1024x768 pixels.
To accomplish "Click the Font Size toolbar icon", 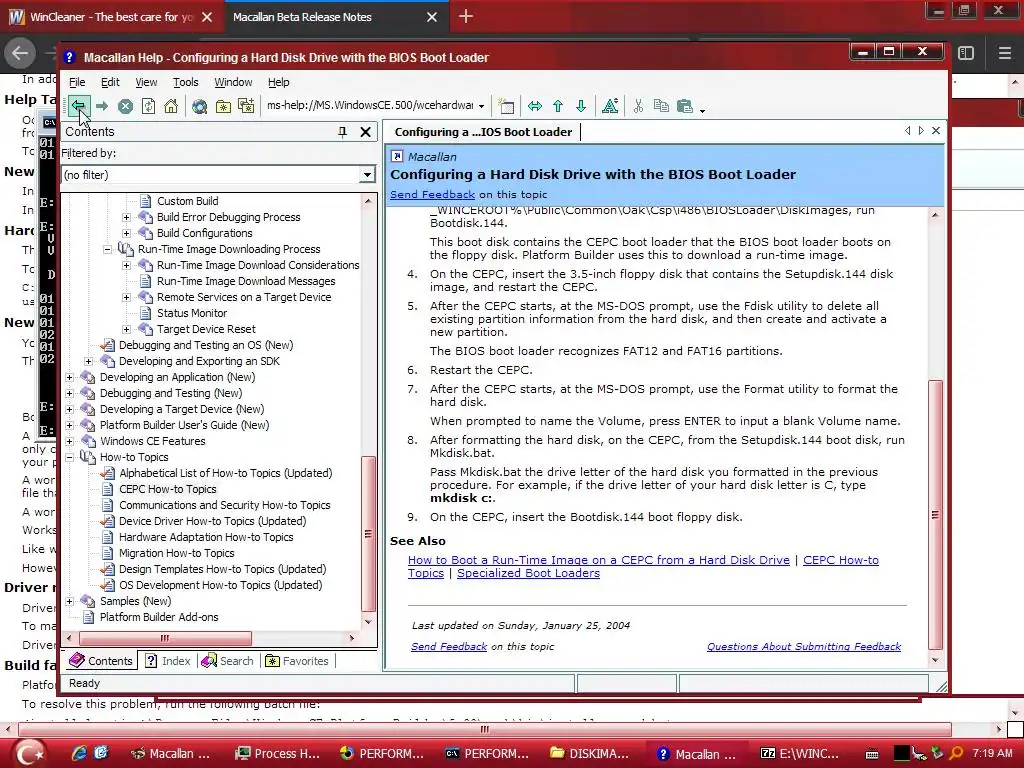I will pos(610,106).
